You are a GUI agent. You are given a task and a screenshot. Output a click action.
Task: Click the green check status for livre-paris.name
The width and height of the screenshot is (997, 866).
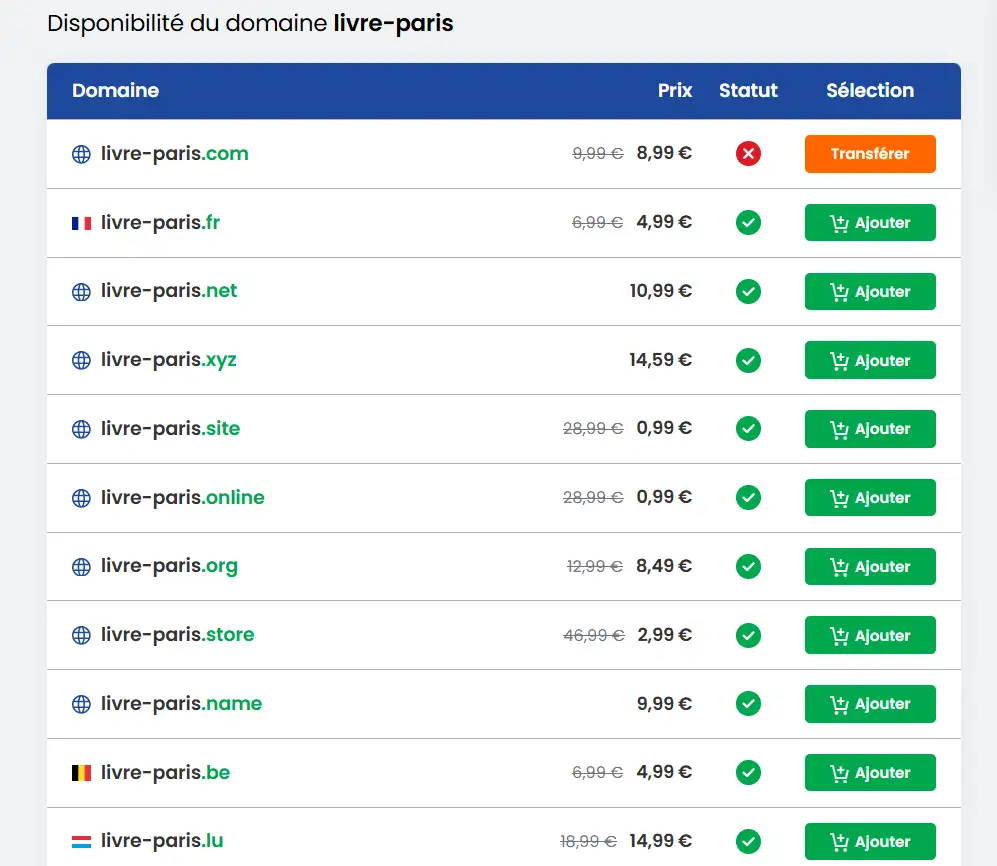click(x=748, y=703)
